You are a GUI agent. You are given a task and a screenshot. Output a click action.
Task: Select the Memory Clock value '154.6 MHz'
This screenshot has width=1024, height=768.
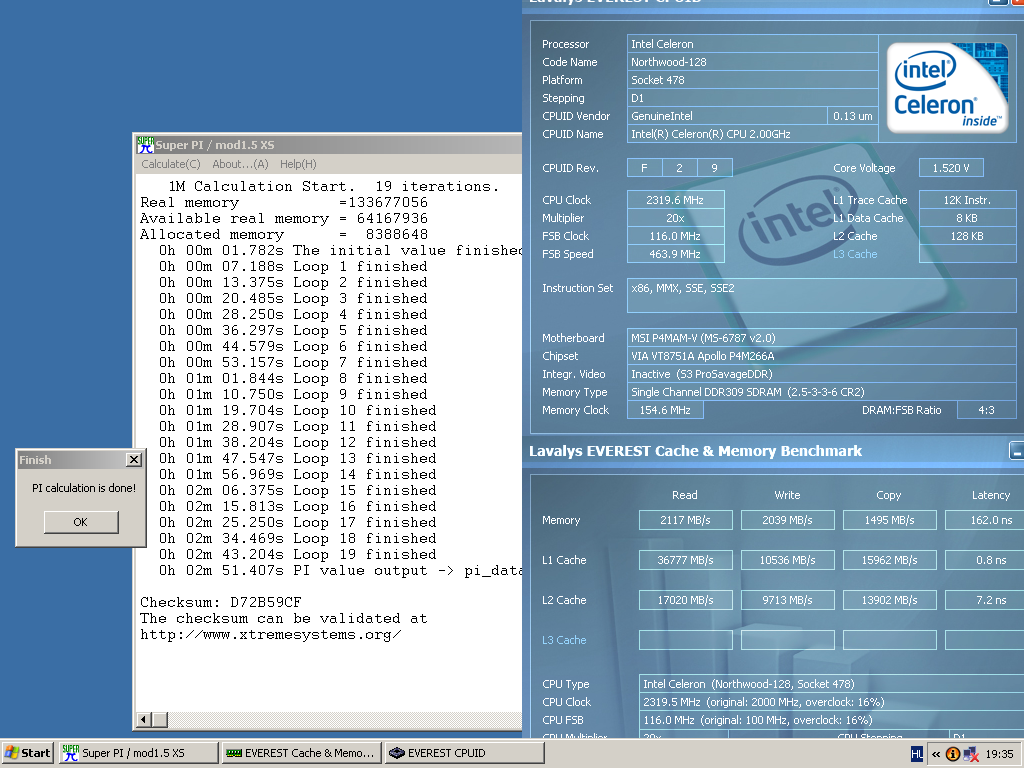coord(665,410)
